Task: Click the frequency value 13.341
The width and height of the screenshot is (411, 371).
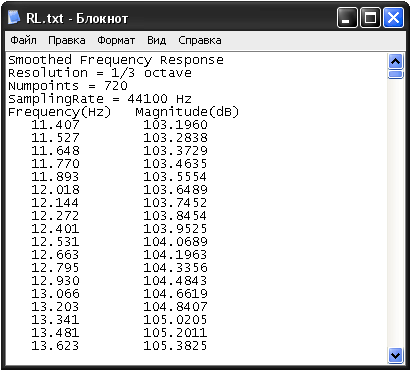Action: 55,320
